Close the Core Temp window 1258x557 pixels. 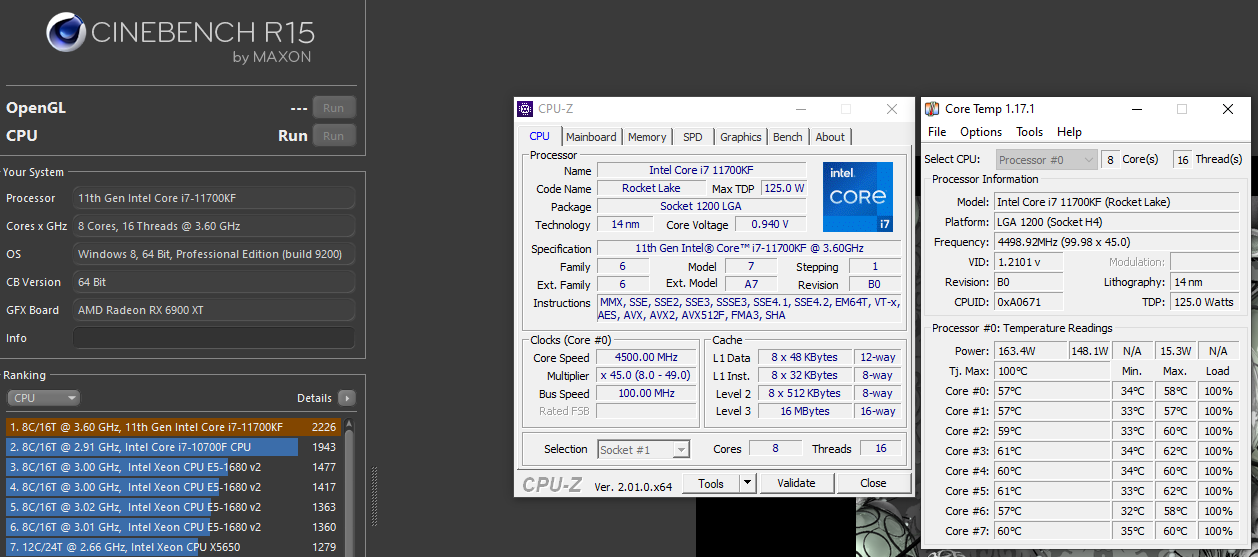[1228, 109]
